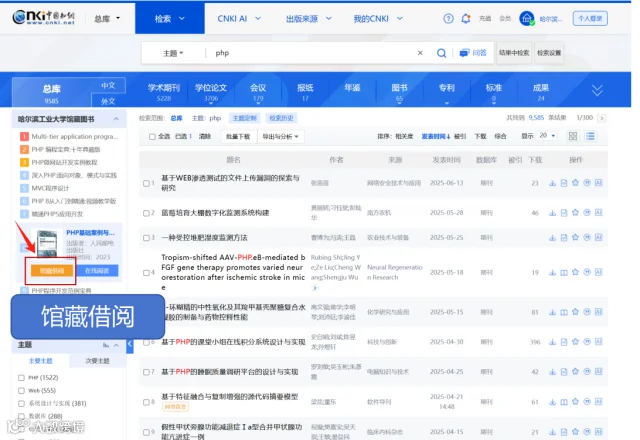
Task: Open the notification bell icon
Action: click(x=465, y=18)
